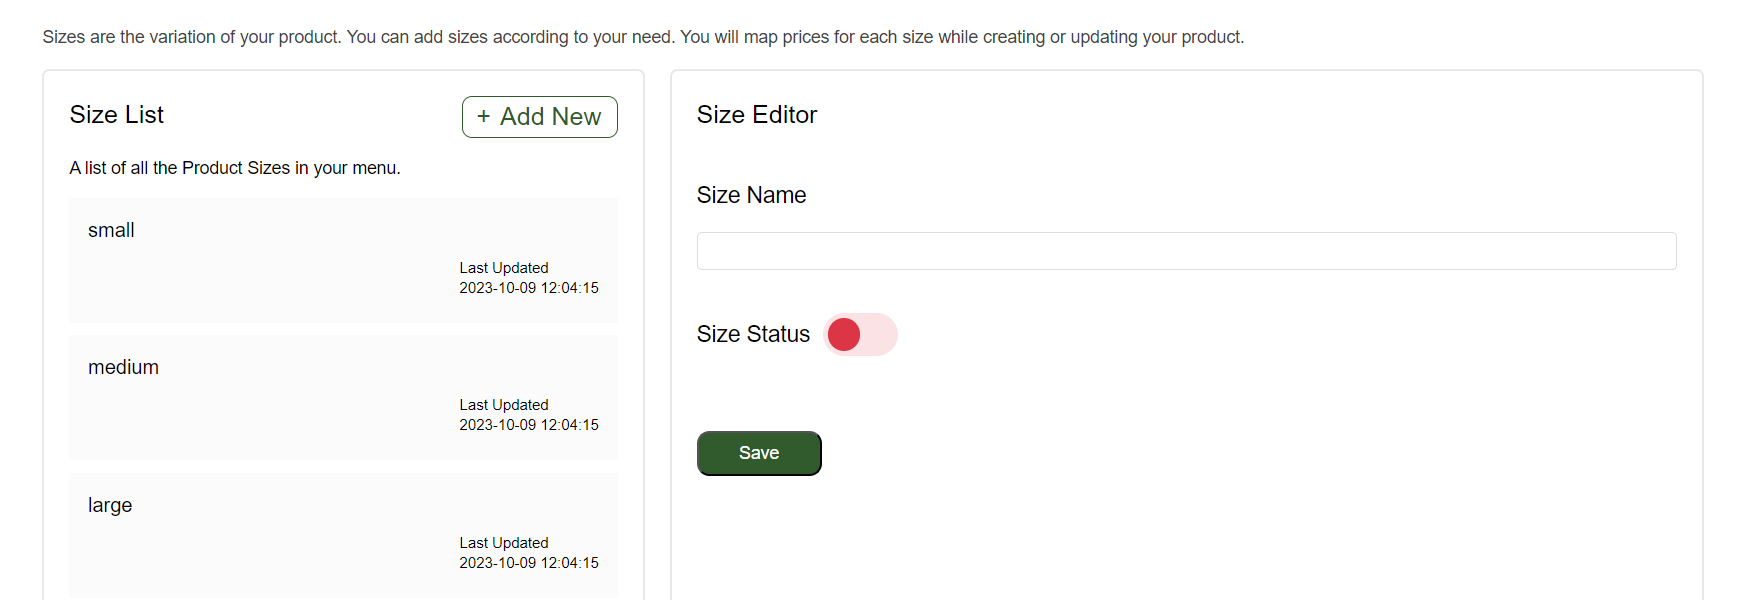
Task: Click 'Last Updated' label in the large row
Action: [x=504, y=543]
